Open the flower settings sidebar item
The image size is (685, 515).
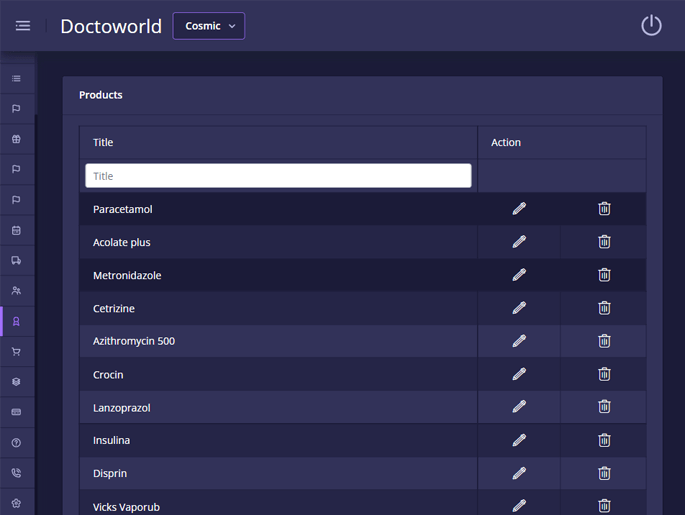pos(16,503)
